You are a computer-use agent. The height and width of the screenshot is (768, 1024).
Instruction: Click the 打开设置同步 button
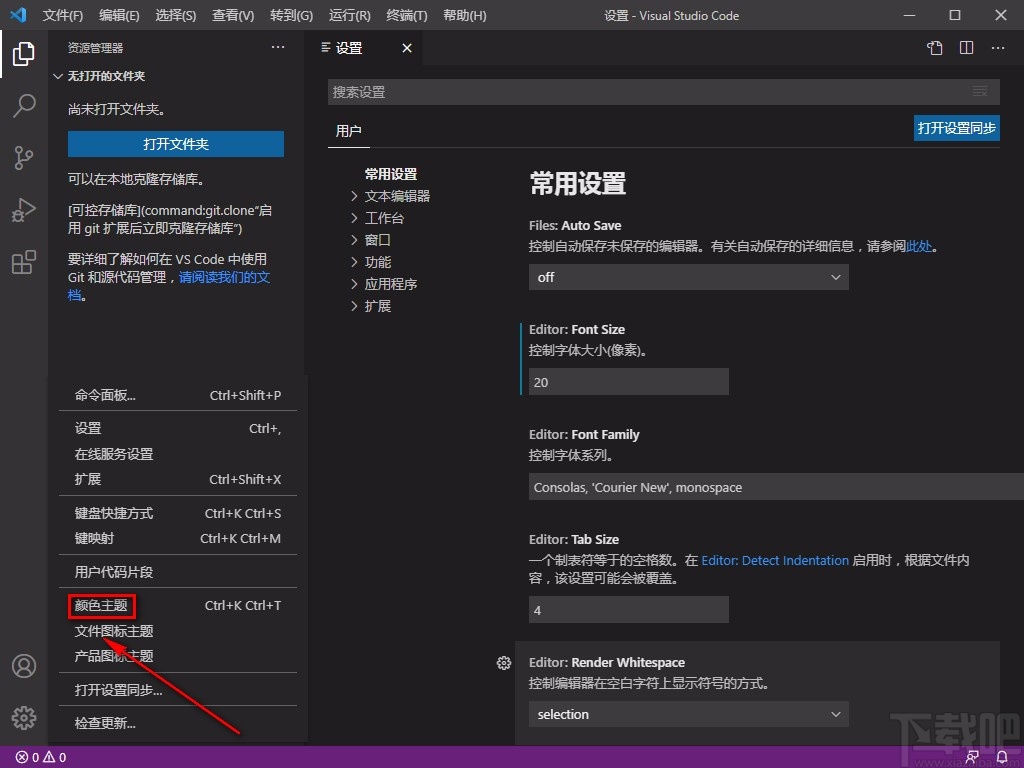pyautogui.click(x=957, y=128)
